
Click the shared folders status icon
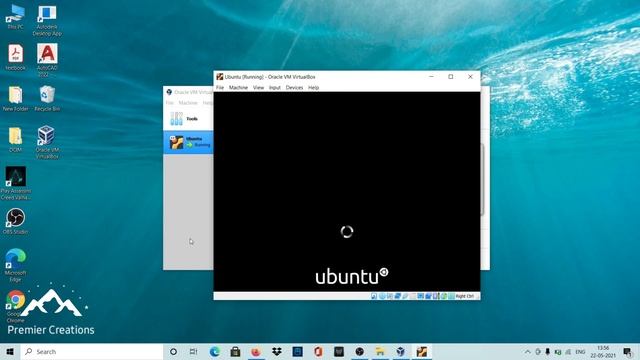412,296
